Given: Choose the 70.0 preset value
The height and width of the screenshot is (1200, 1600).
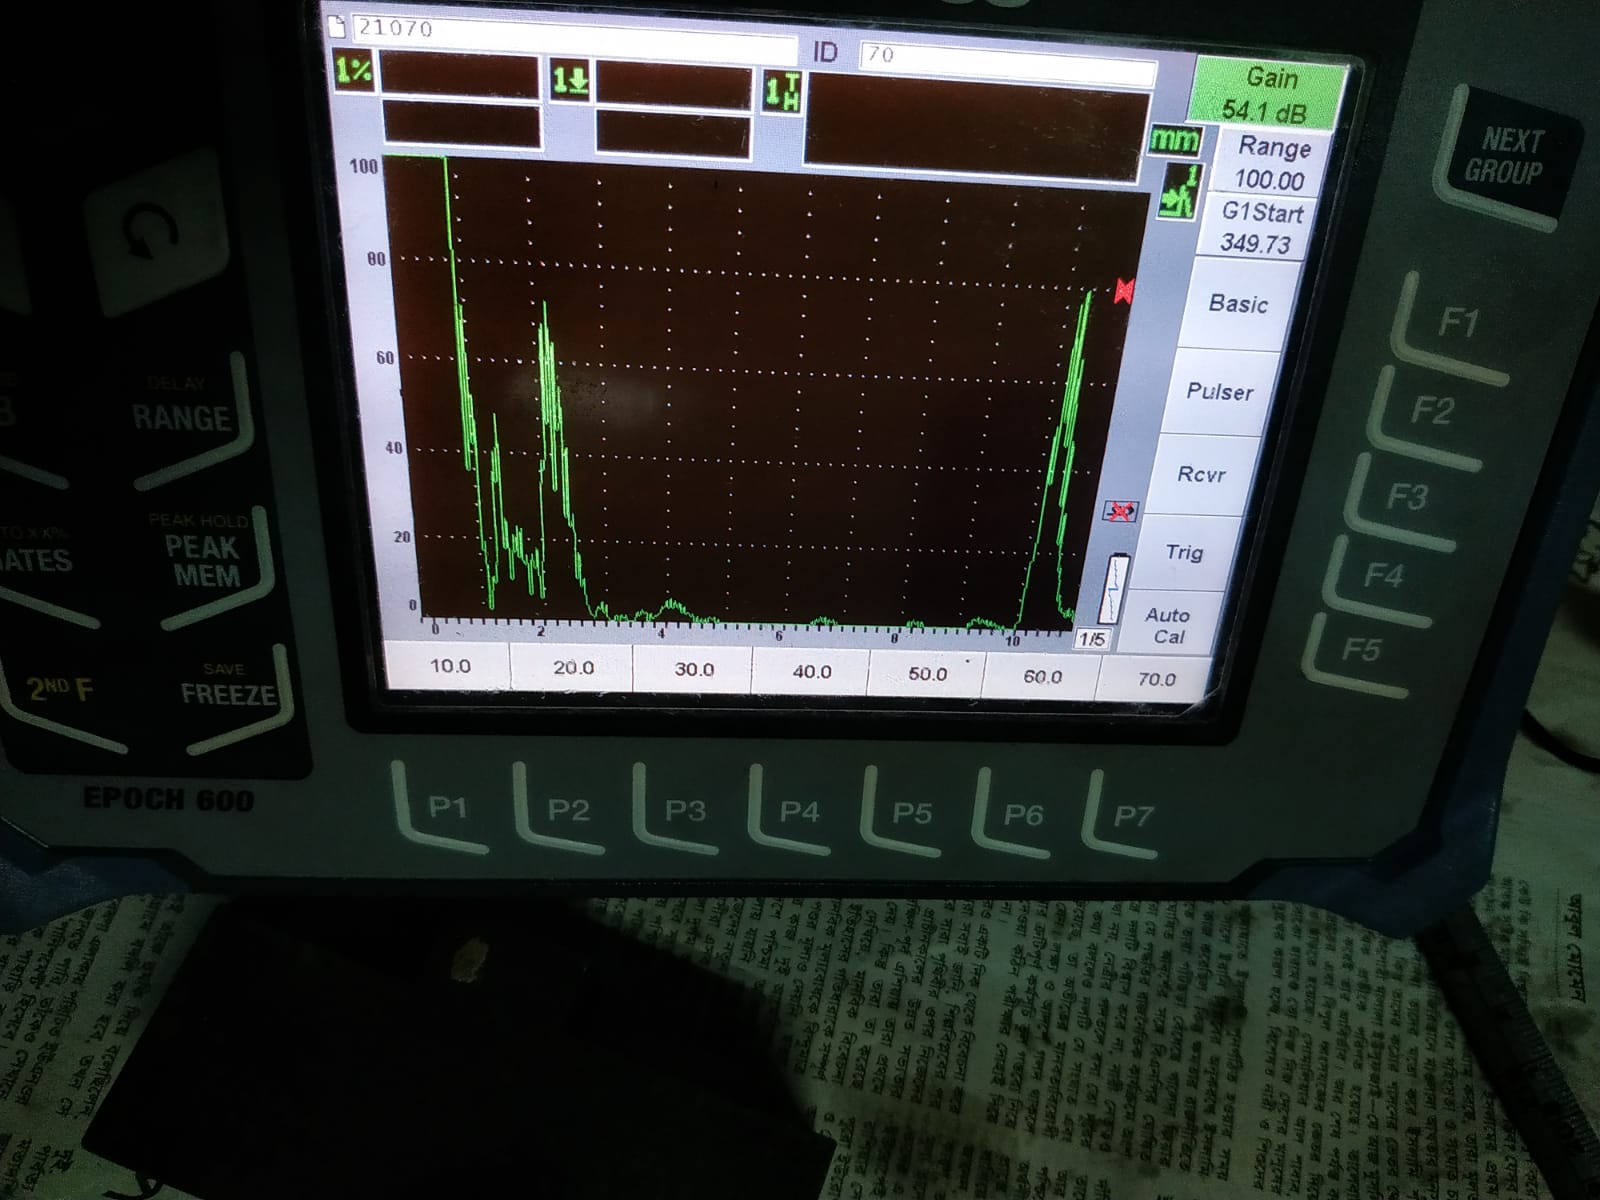Looking at the screenshot, I should coord(1155,679).
